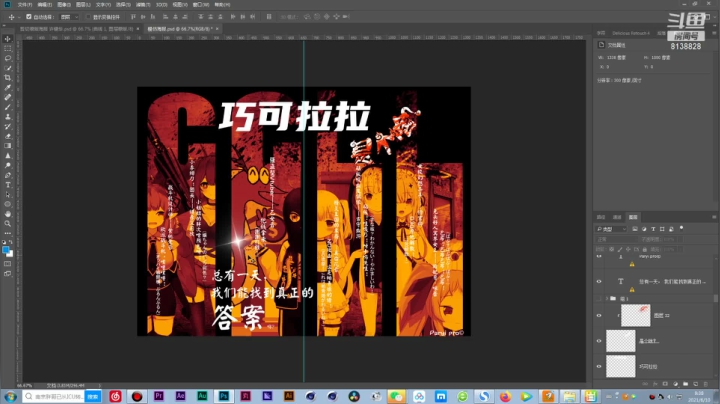Click the Quick Mask mode icon
This screenshot has width=720, height=404.
(8, 264)
